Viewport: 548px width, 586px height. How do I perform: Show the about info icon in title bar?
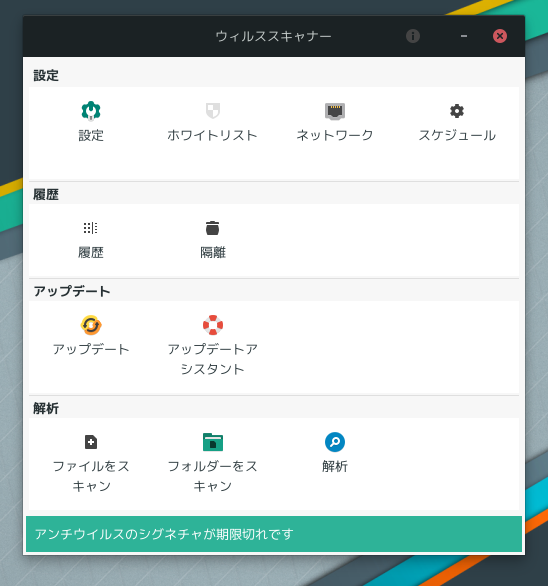click(x=413, y=36)
